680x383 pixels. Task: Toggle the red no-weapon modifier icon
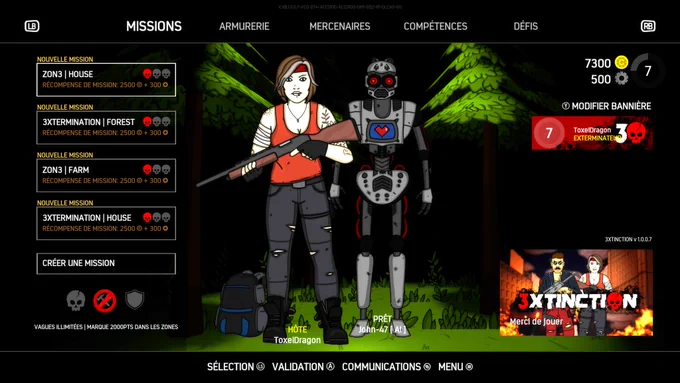click(x=105, y=301)
